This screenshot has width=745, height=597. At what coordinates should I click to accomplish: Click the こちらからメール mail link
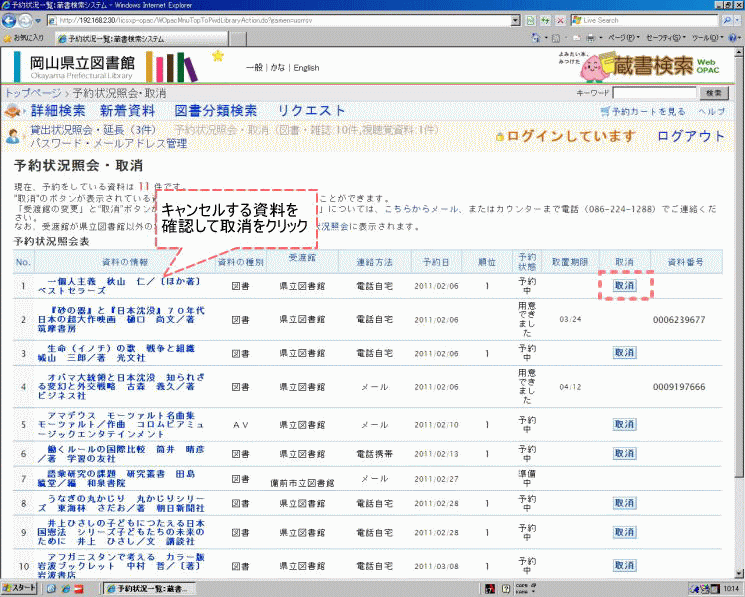(421, 209)
